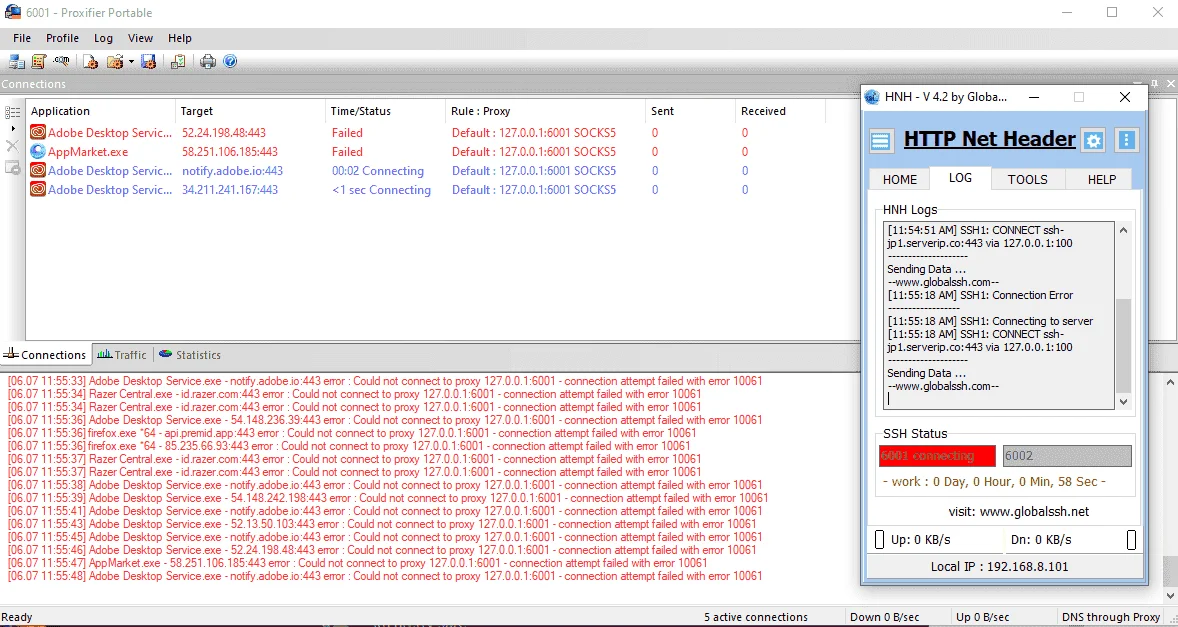Click the HNH hamburger menu icon

(880, 140)
